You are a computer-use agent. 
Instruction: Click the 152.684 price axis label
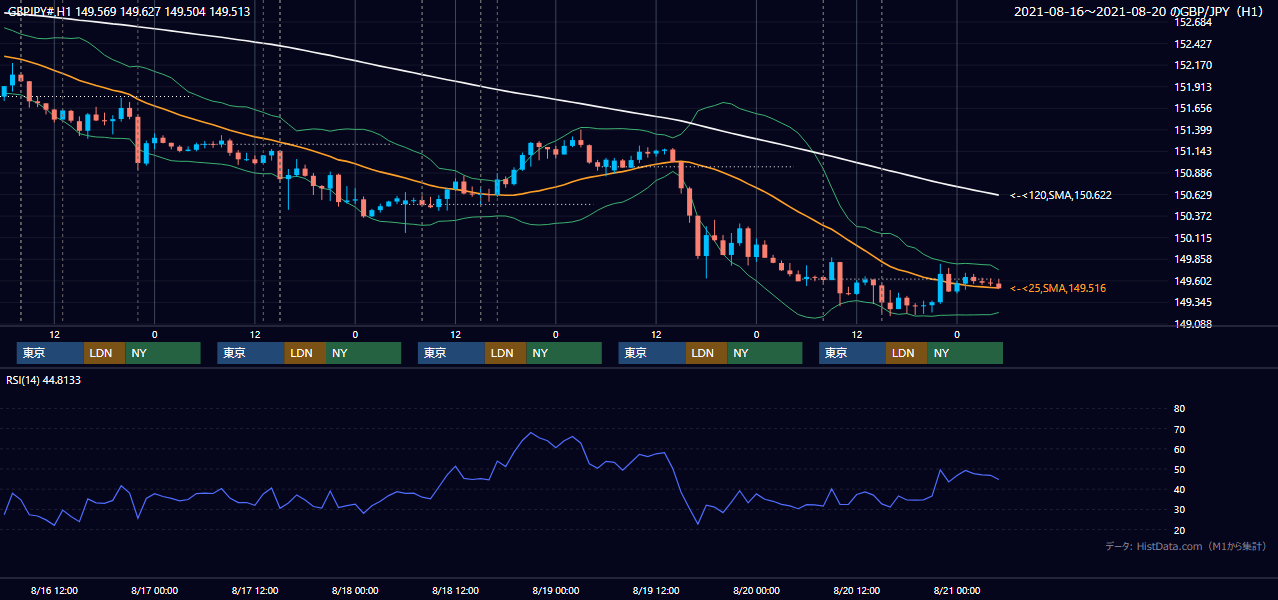coord(1193,23)
